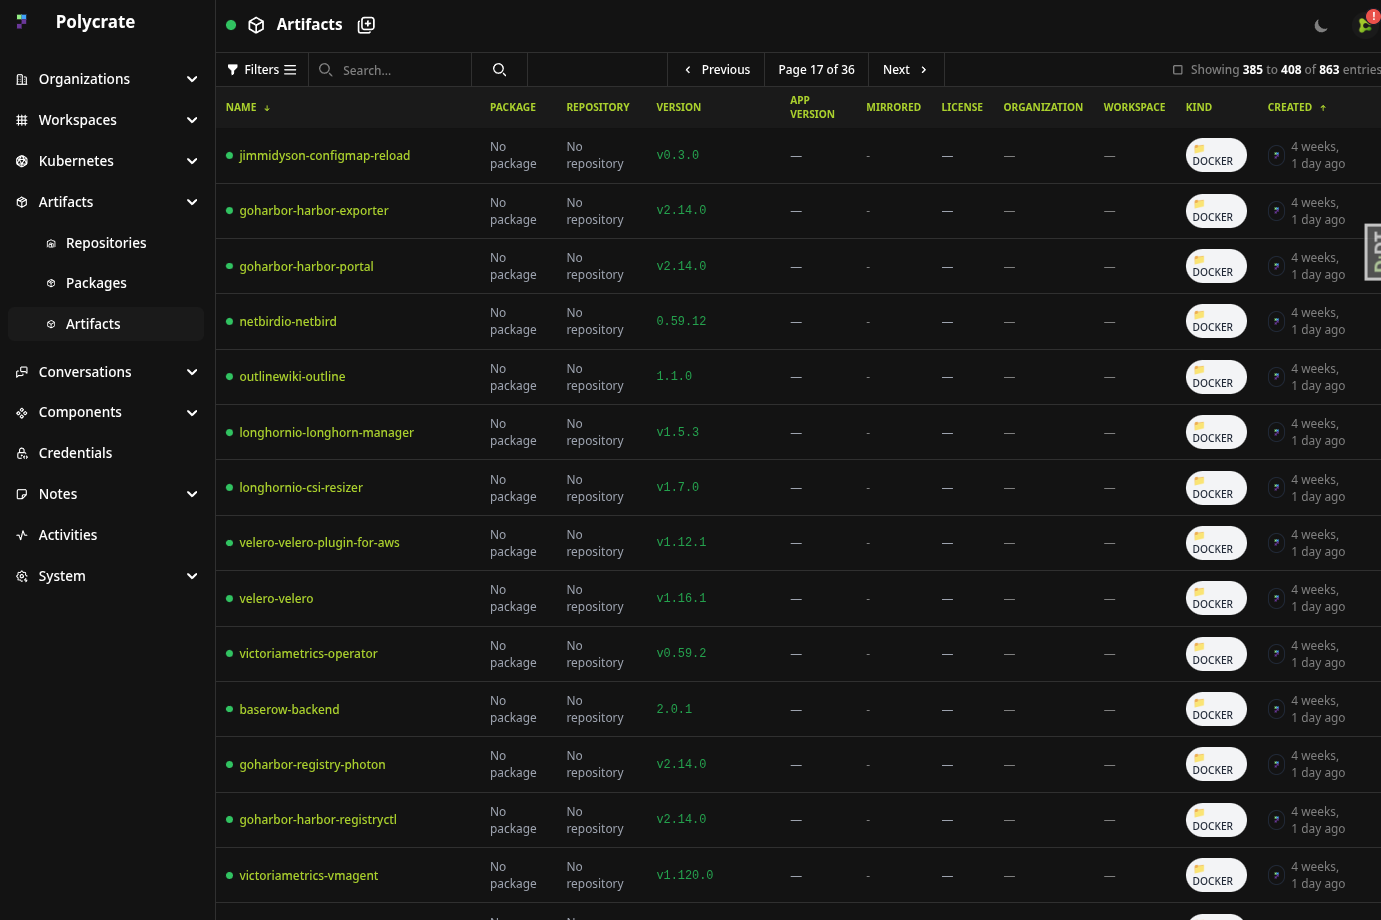Click the creator avatar in the netbirdio-netbird row
The image size is (1381, 920).
pyautogui.click(x=1276, y=322)
